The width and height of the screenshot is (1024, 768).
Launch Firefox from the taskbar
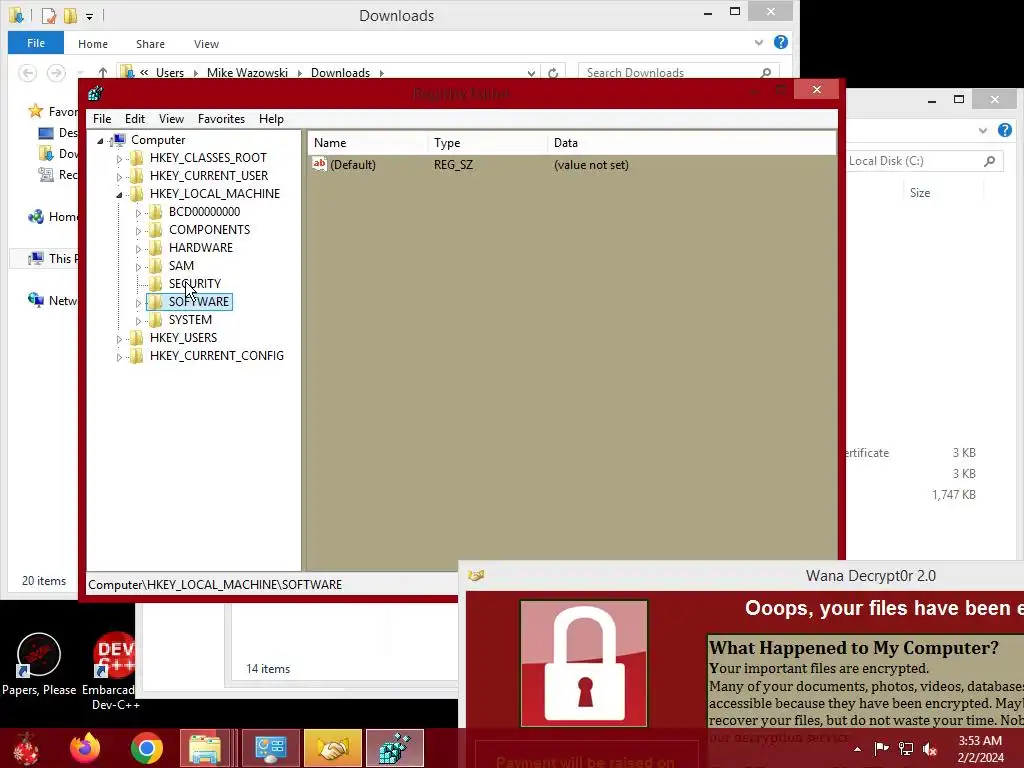[85, 748]
